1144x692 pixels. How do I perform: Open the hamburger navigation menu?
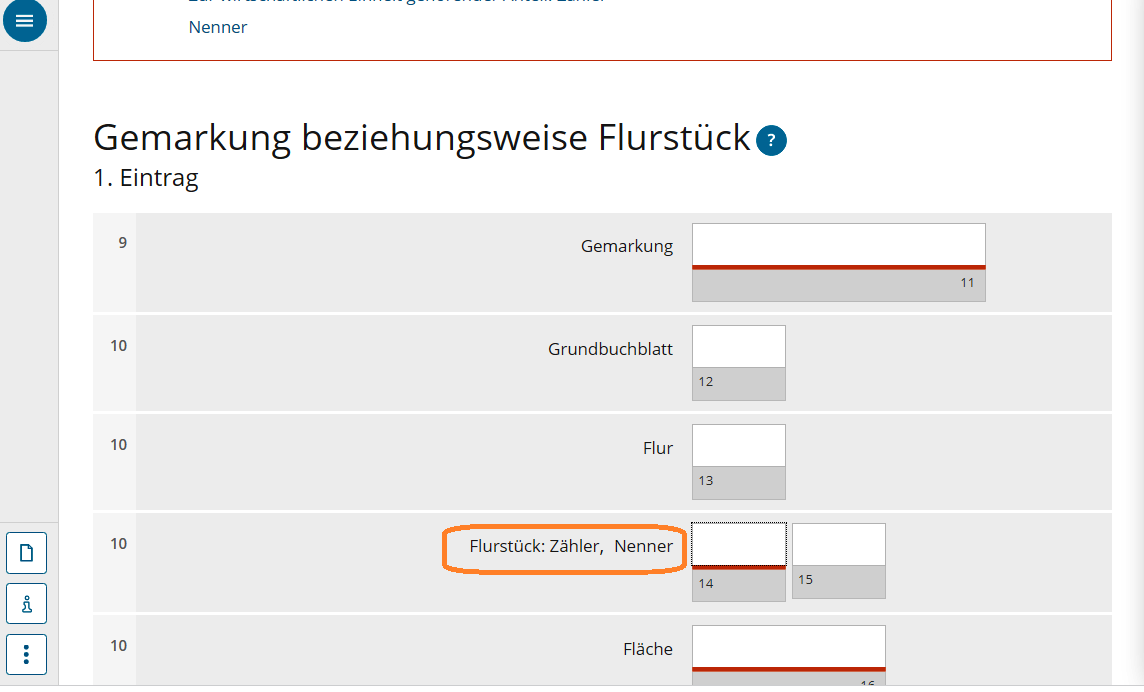(25, 20)
